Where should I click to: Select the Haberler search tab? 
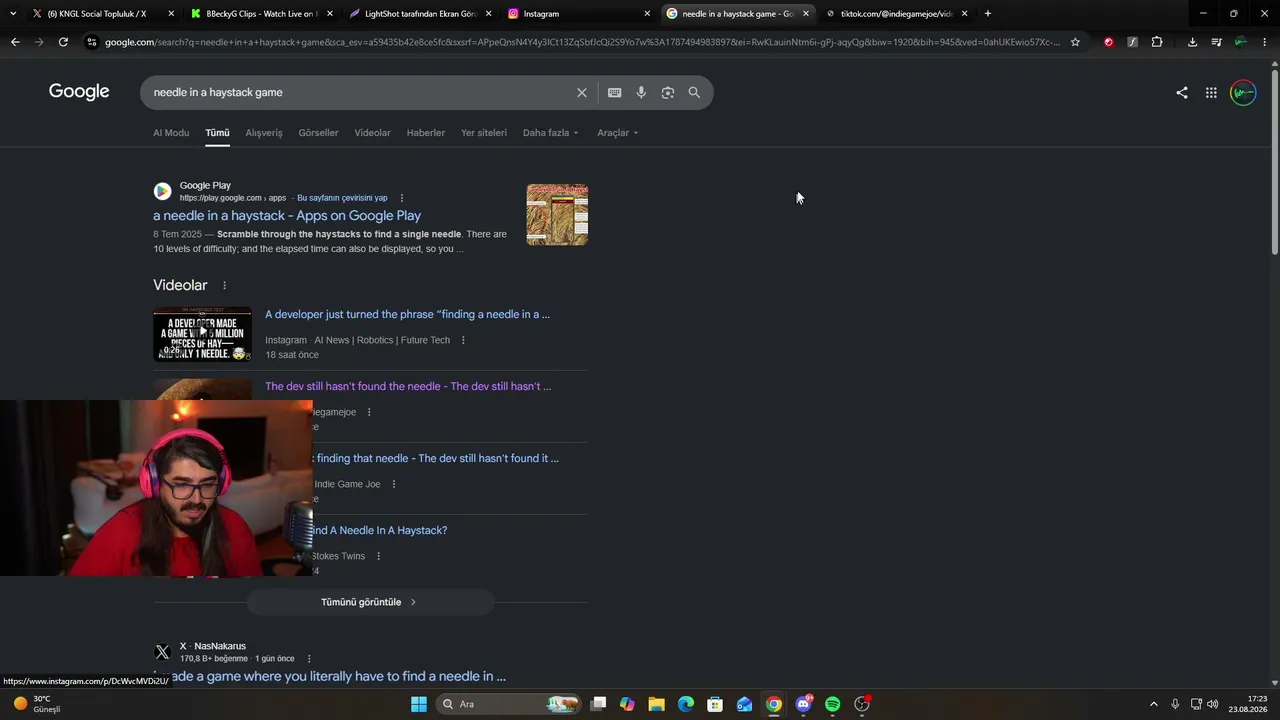click(426, 133)
